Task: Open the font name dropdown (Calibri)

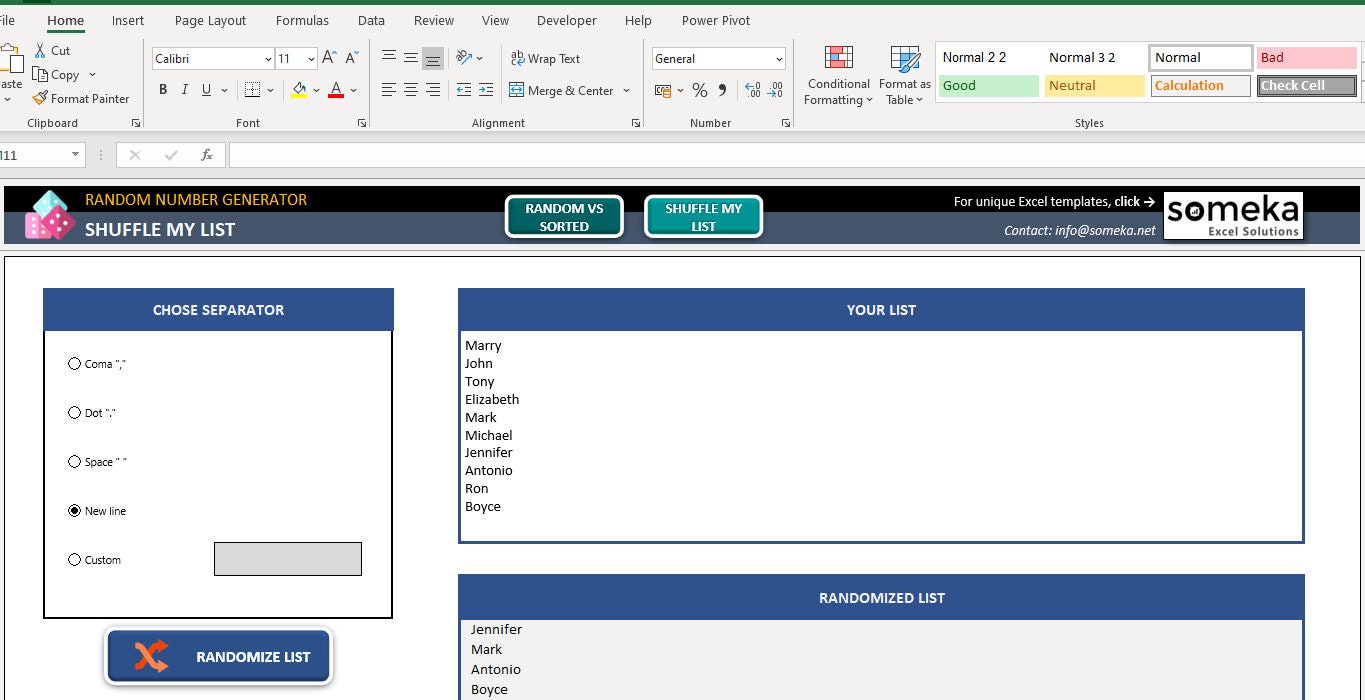Action: 267,59
